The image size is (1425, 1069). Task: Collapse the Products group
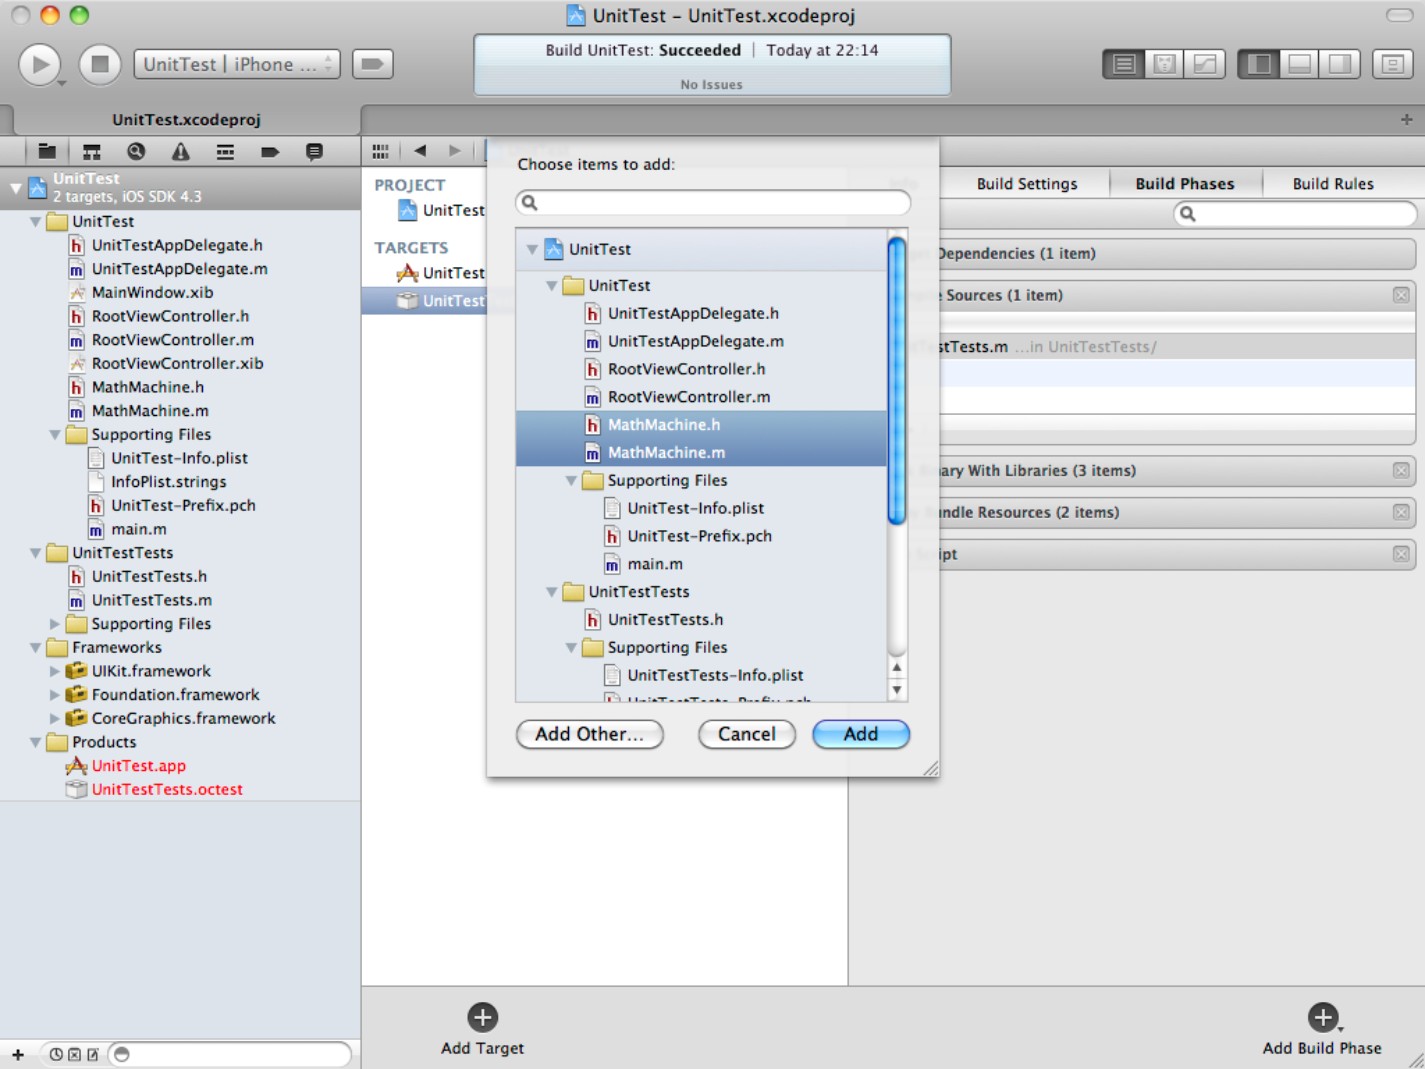coord(36,742)
